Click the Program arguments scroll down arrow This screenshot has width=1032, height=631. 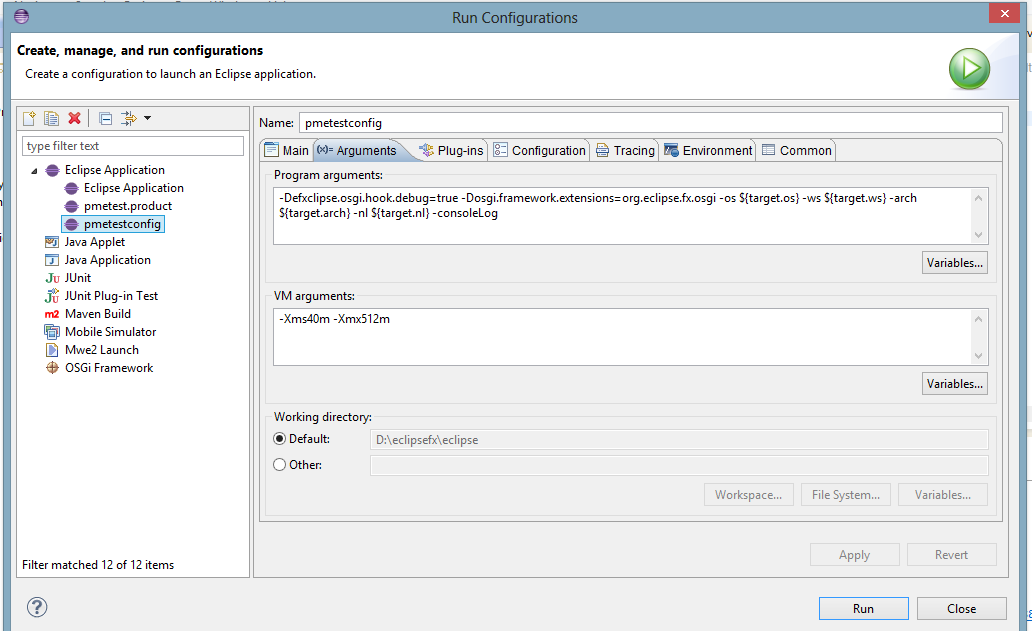979,235
